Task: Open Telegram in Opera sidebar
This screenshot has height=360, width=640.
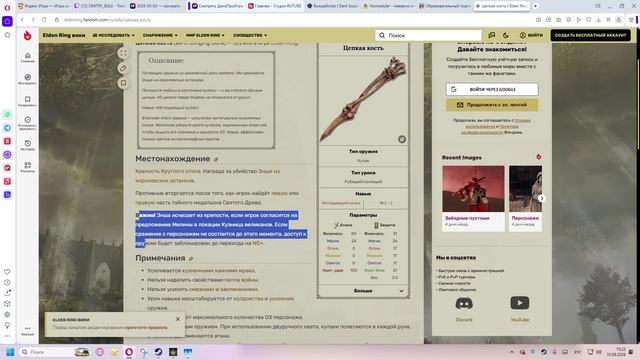Action: point(7,128)
